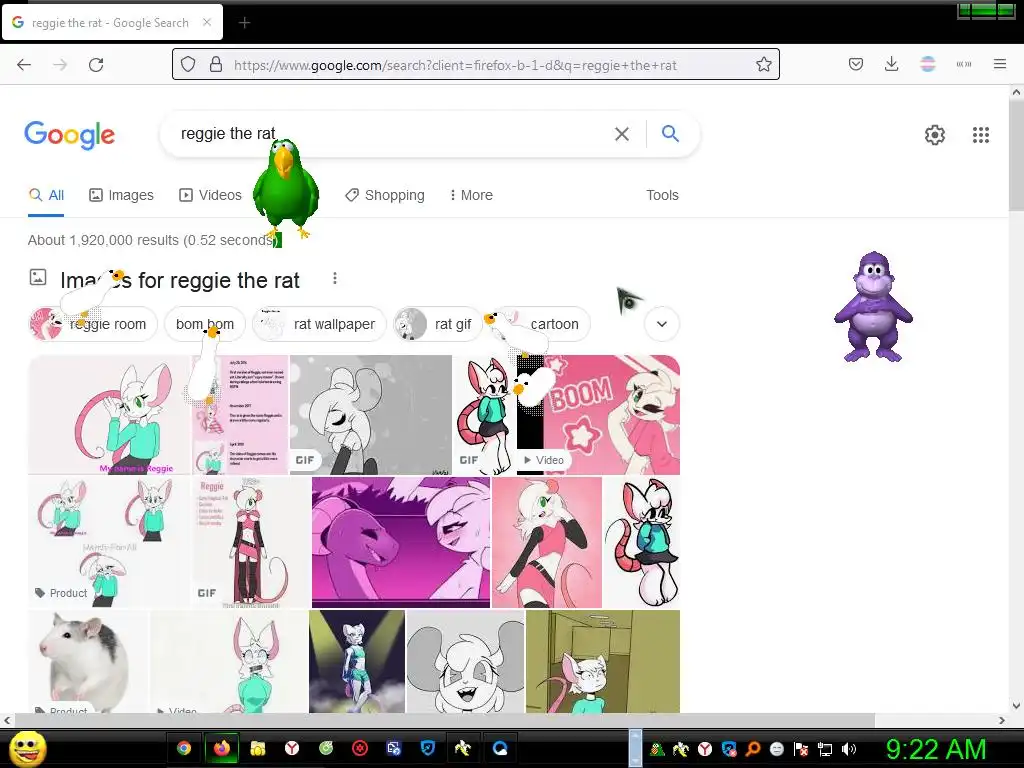This screenshot has width=1024, height=768.
Task: Open the Google apps grid icon
Action: tap(981, 135)
